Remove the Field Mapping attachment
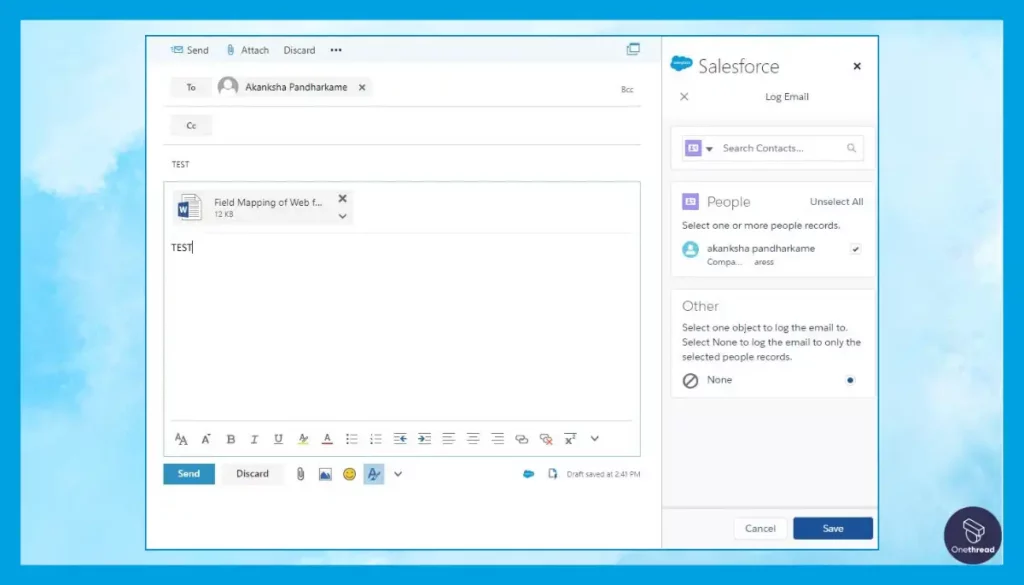The height and width of the screenshot is (585, 1024). tap(342, 198)
